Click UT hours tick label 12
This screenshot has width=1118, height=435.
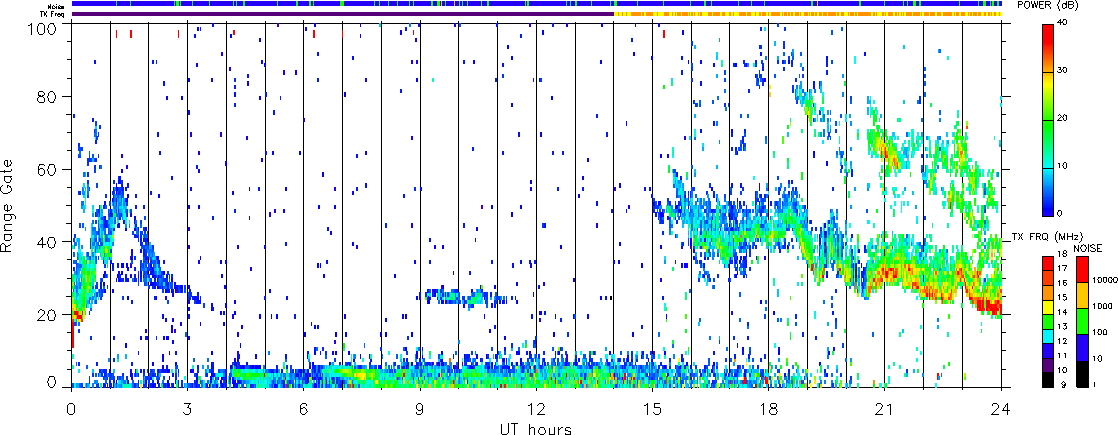point(536,409)
